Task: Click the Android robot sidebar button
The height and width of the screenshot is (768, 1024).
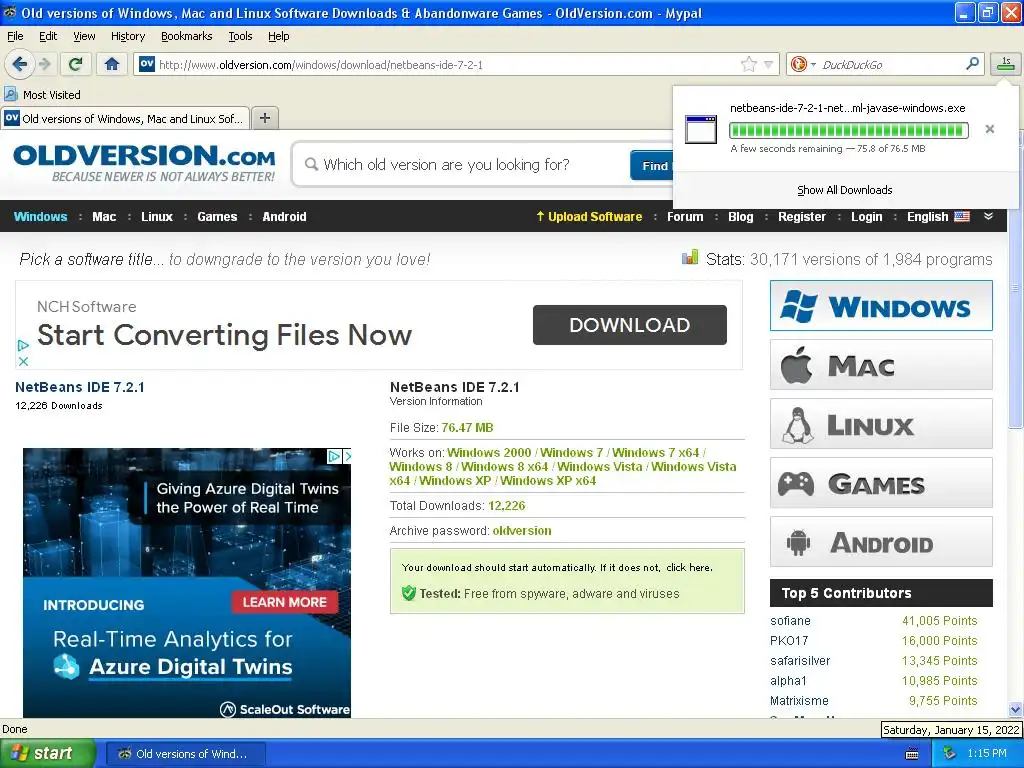Action: (x=881, y=542)
